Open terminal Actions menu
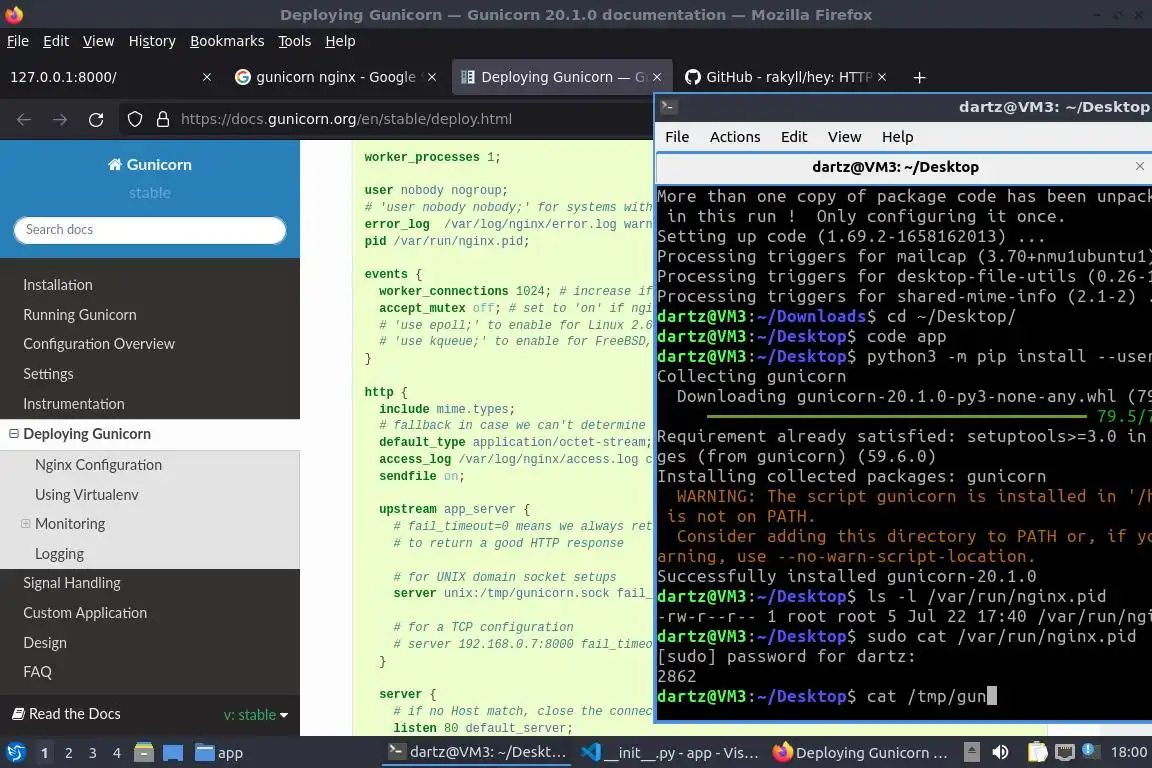Viewport: 1152px width, 768px height. [735, 137]
